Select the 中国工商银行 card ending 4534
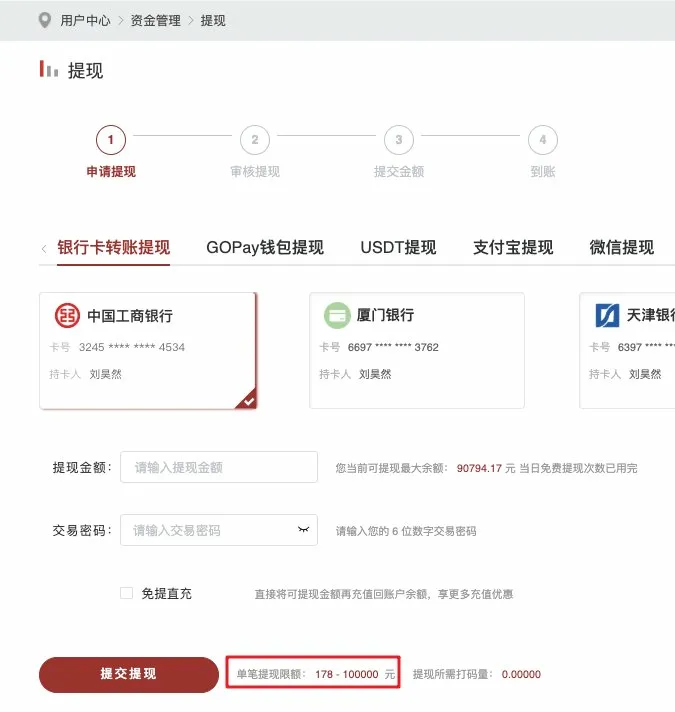Screen dimensions: 675x712 [x=148, y=351]
